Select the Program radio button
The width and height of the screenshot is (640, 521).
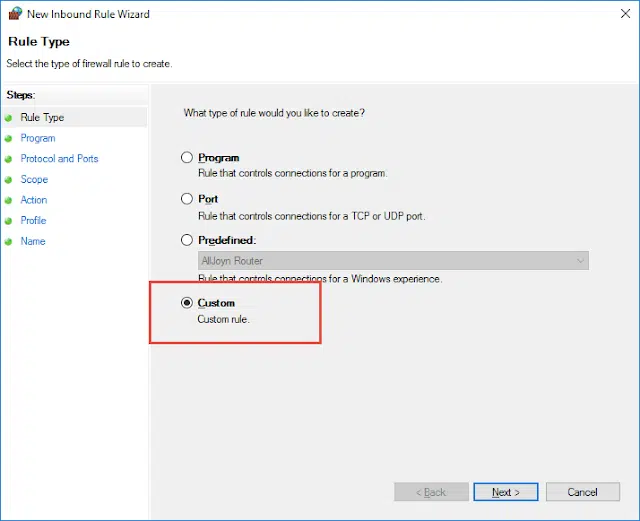coord(187,158)
